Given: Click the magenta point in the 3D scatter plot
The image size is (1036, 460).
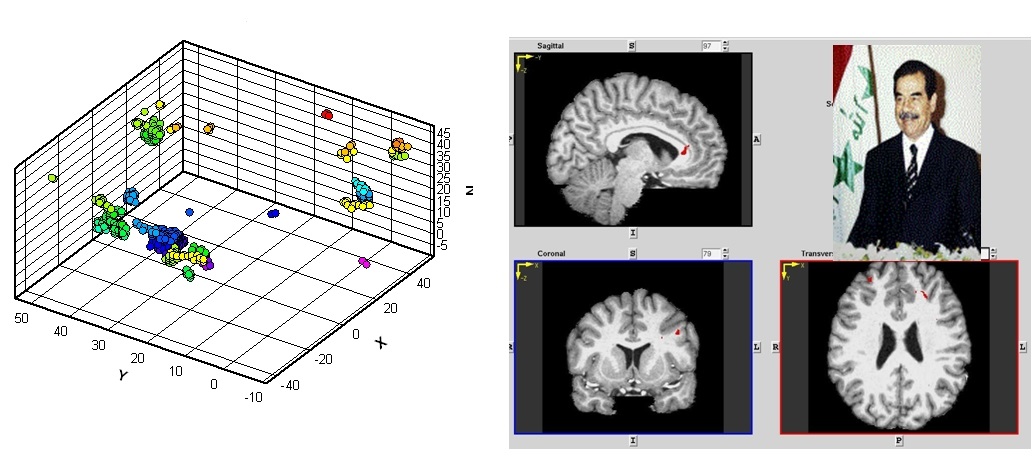Looking at the screenshot, I should [364, 262].
